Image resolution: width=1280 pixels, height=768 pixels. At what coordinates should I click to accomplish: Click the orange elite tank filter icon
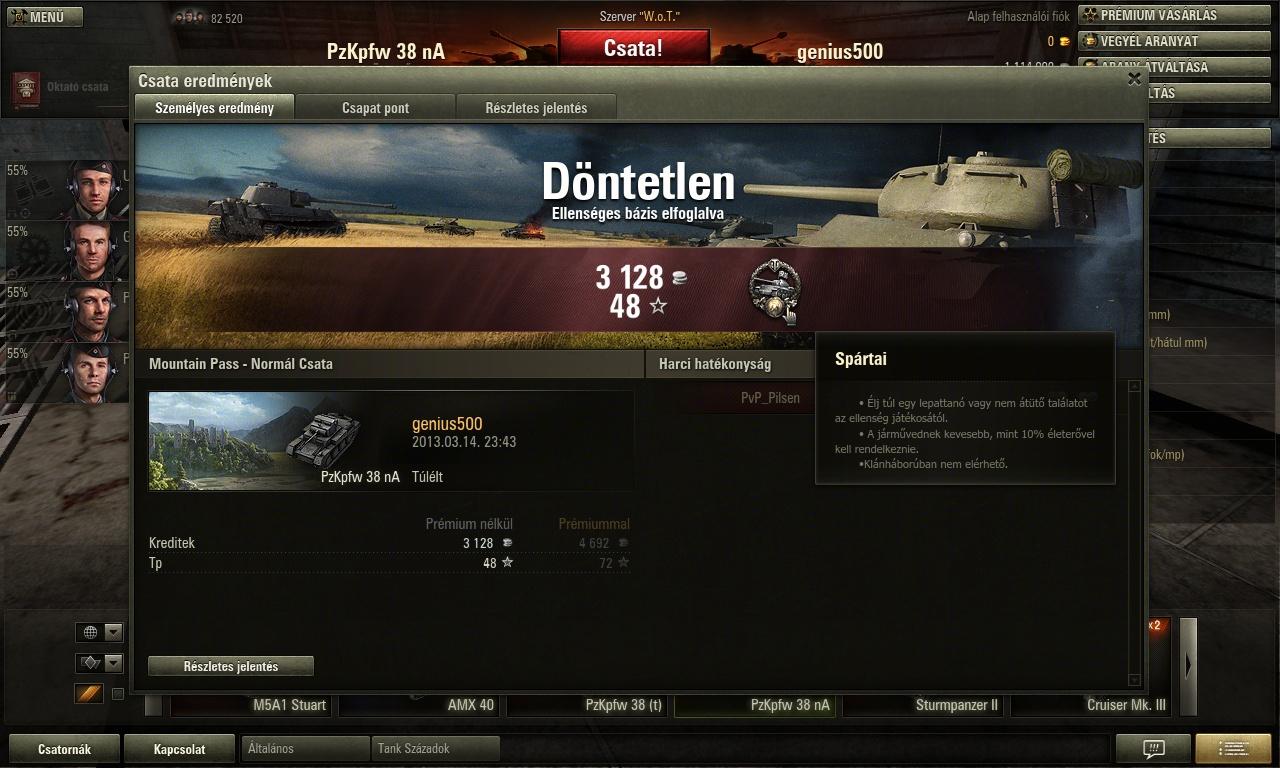89,693
